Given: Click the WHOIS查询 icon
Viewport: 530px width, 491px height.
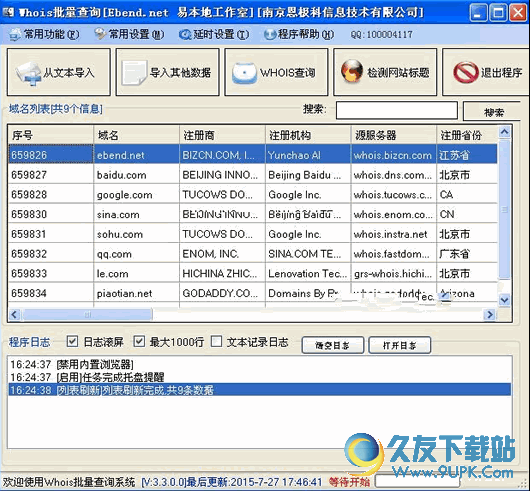Looking at the screenshot, I should (x=244, y=73).
